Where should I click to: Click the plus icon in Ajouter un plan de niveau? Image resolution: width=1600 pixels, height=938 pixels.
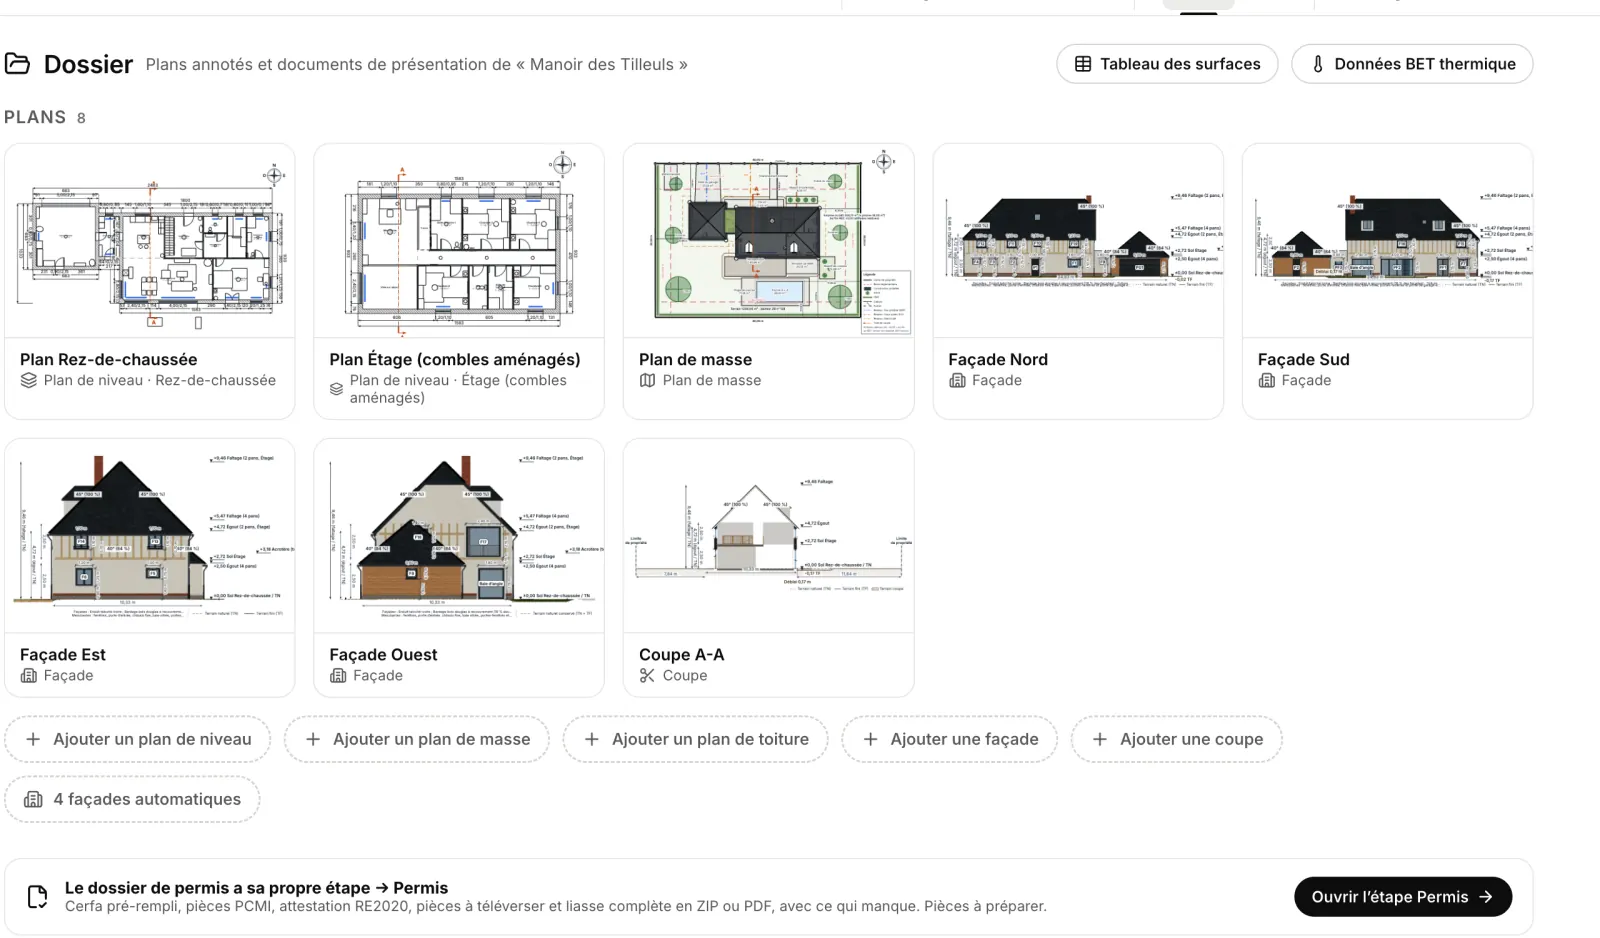(33, 739)
